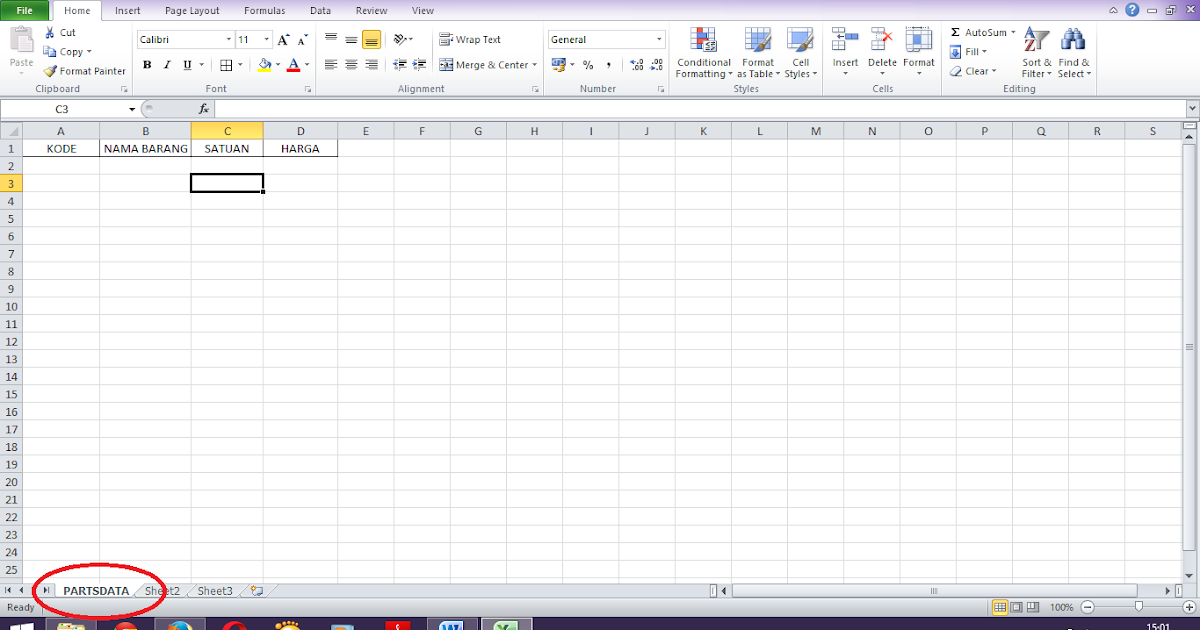Open the Number Format dropdown showing General
The height and width of the screenshot is (630, 1200).
tap(660, 38)
